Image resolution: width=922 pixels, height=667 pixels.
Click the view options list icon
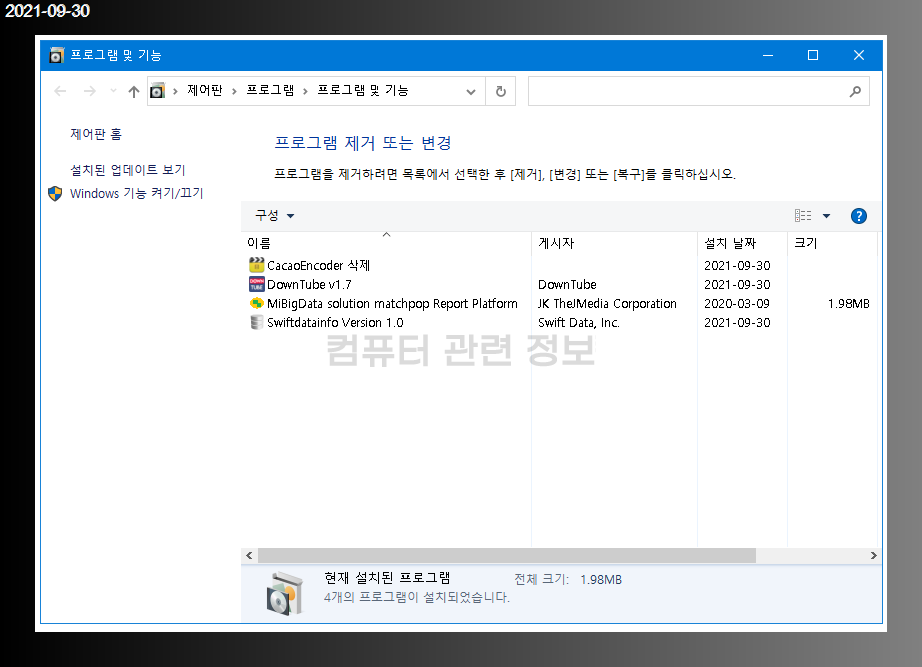point(803,216)
